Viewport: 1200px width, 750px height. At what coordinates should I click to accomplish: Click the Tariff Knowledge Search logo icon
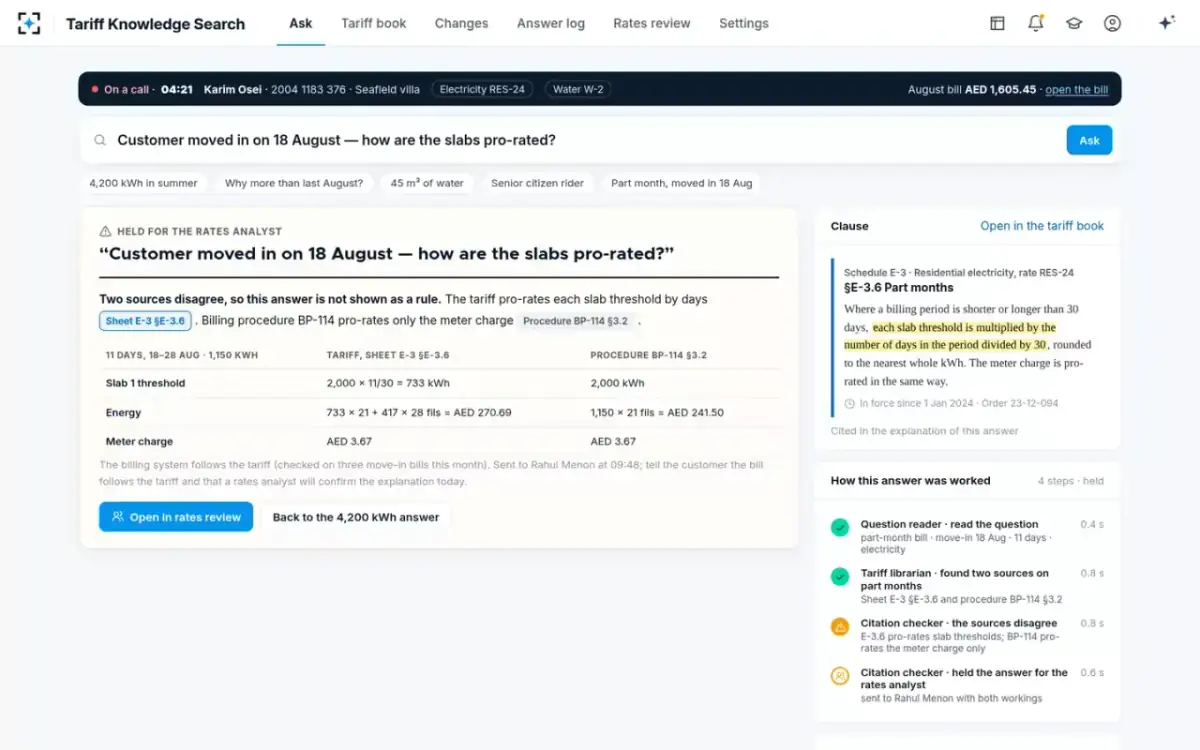click(29, 23)
